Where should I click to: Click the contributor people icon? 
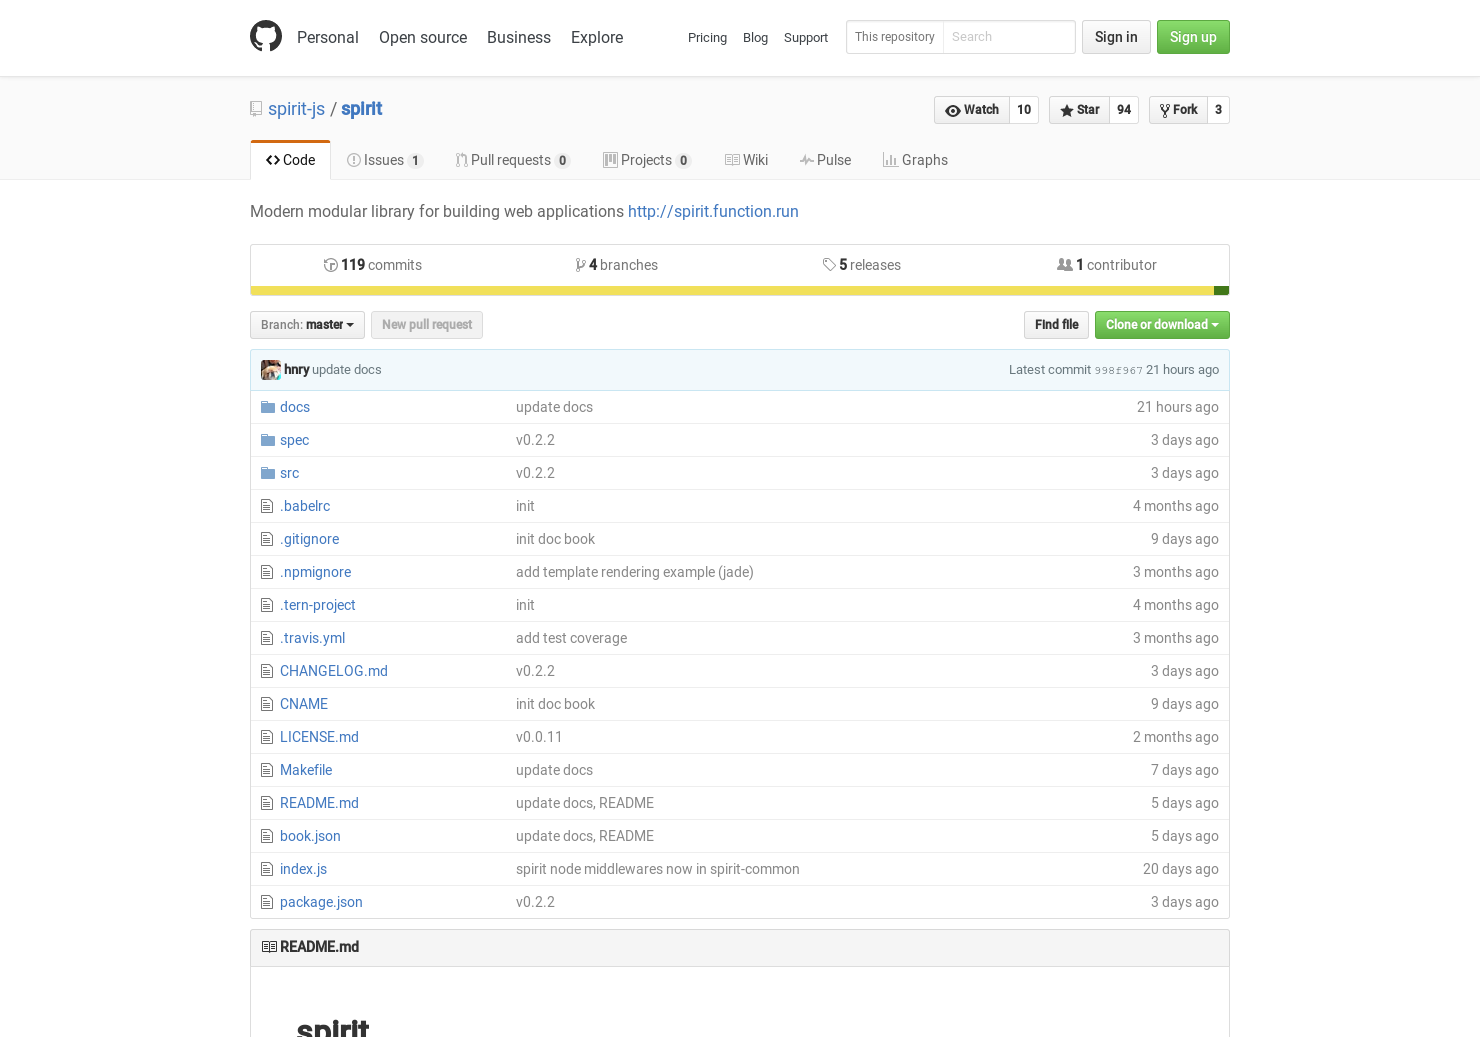[1065, 265]
